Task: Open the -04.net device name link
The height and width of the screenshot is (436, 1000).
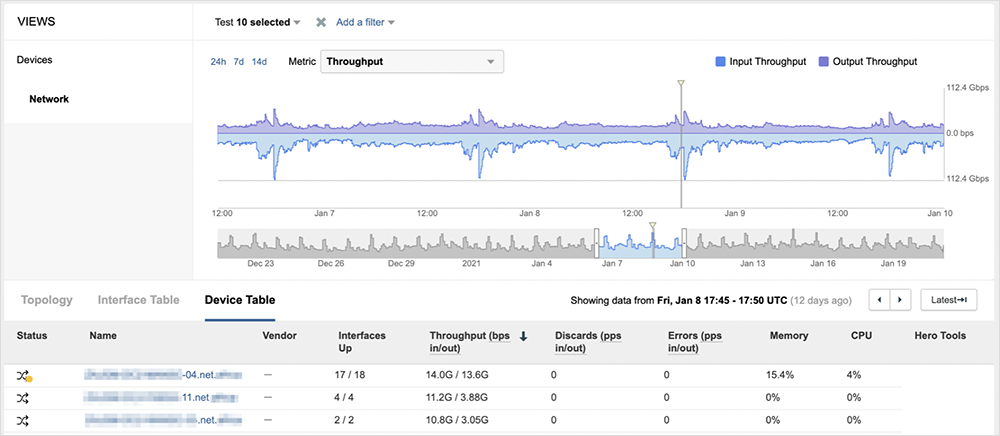Action: click(164, 374)
